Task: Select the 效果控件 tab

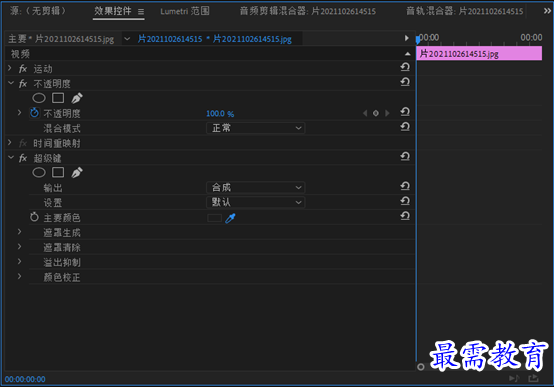Action: (x=113, y=11)
